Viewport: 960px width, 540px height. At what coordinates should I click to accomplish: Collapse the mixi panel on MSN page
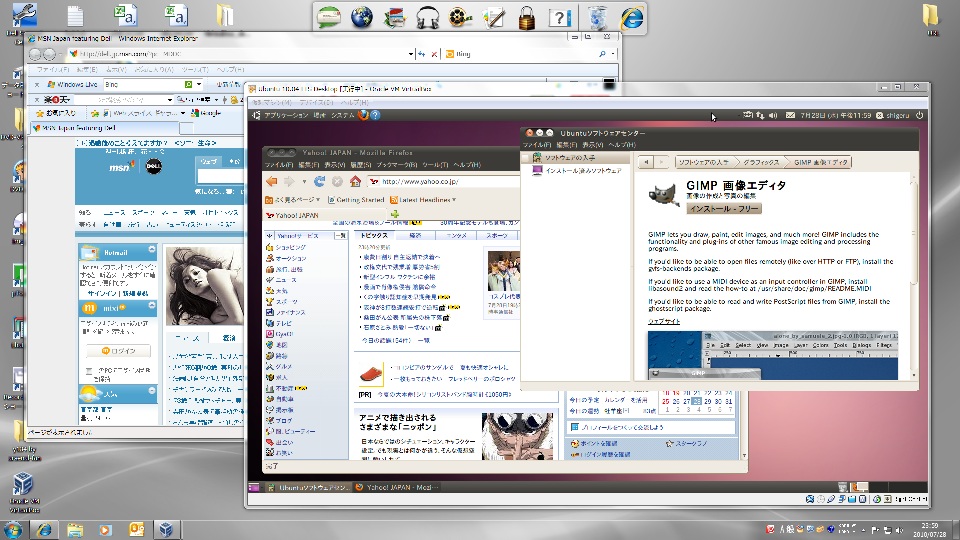click(x=152, y=306)
